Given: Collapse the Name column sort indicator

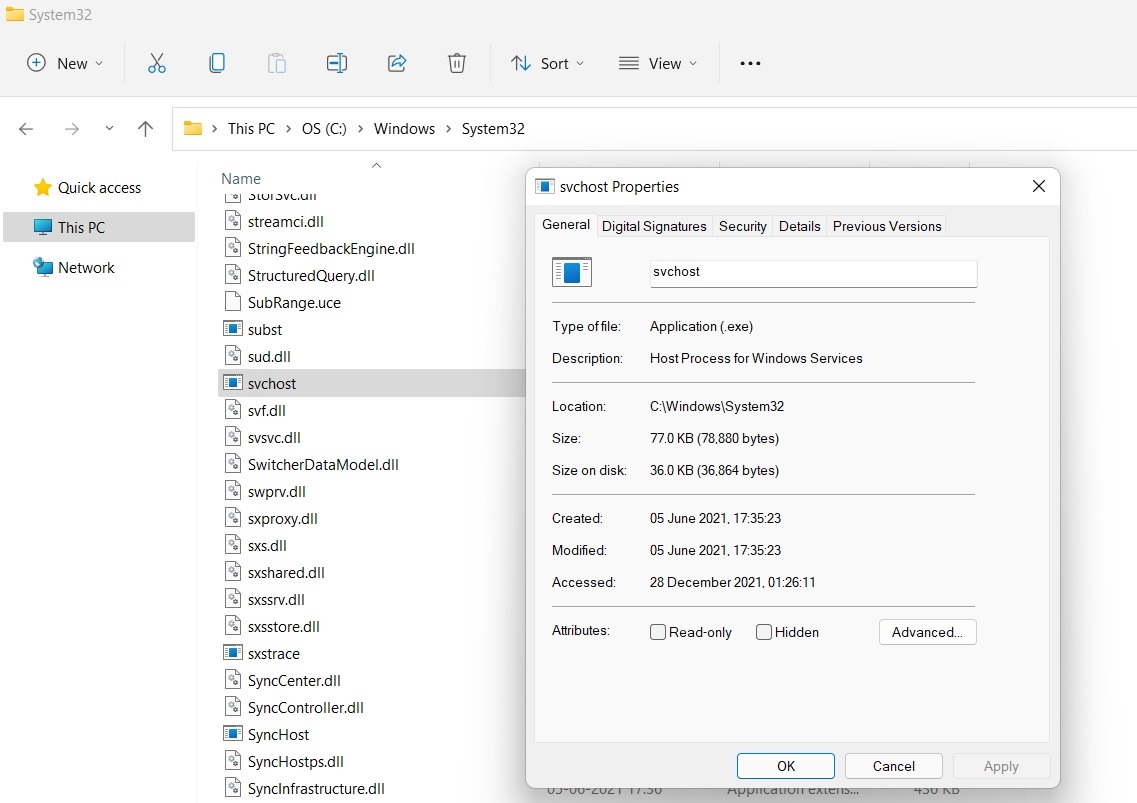Looking at the screenshot, I should (x=376, y=165).
